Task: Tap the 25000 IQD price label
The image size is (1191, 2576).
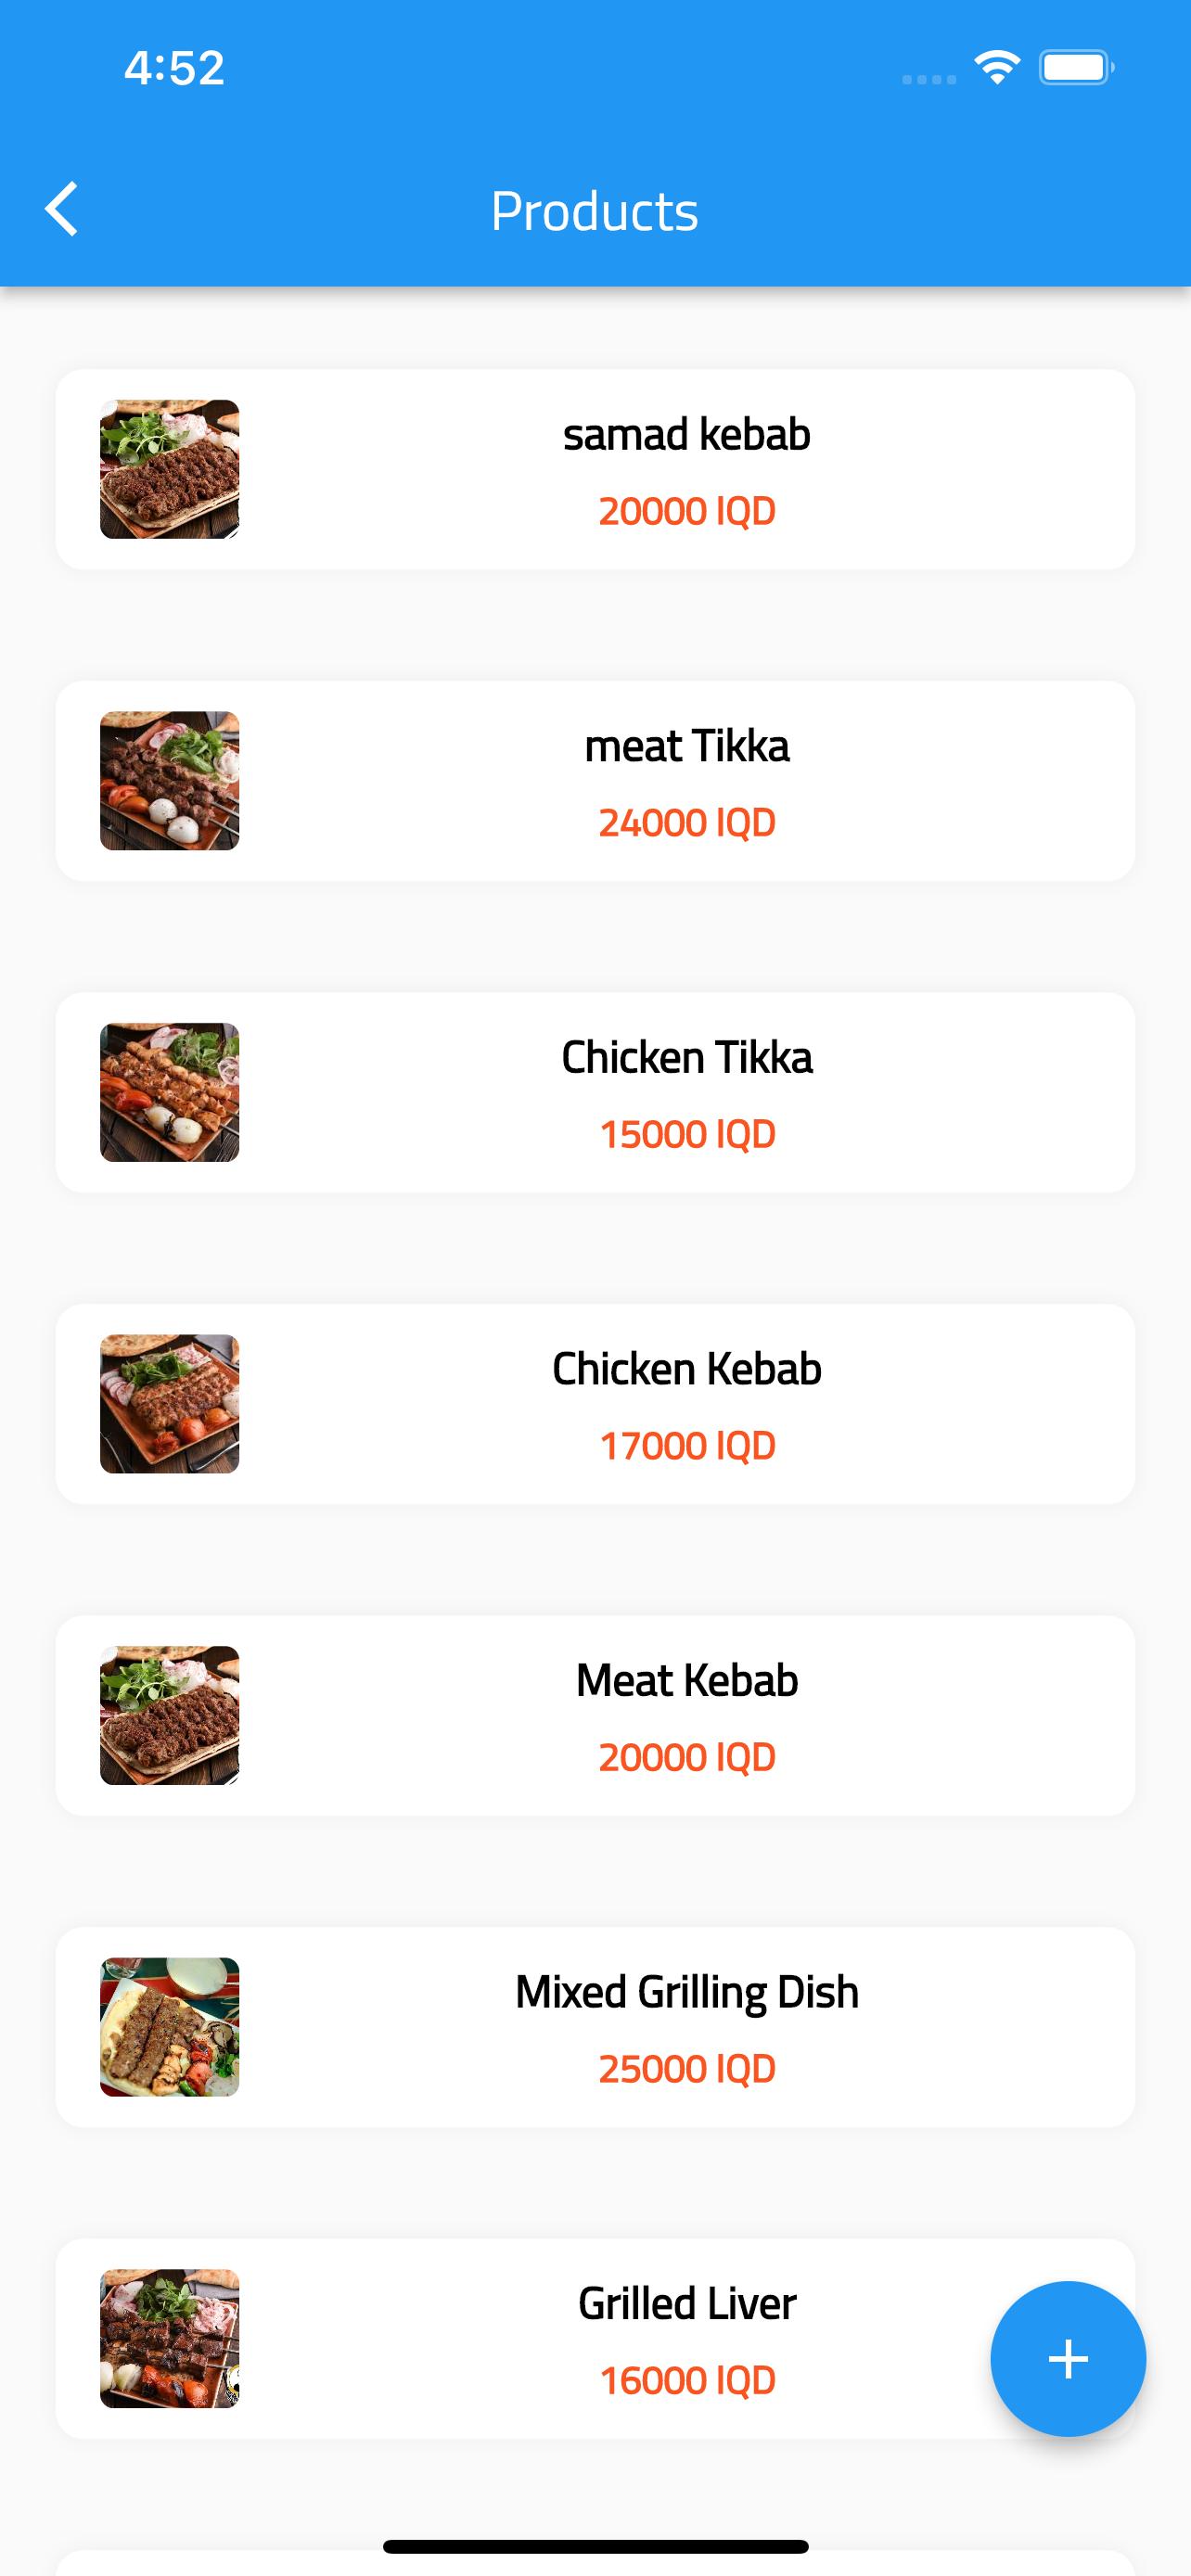Action: click(x=687, y=2069)
